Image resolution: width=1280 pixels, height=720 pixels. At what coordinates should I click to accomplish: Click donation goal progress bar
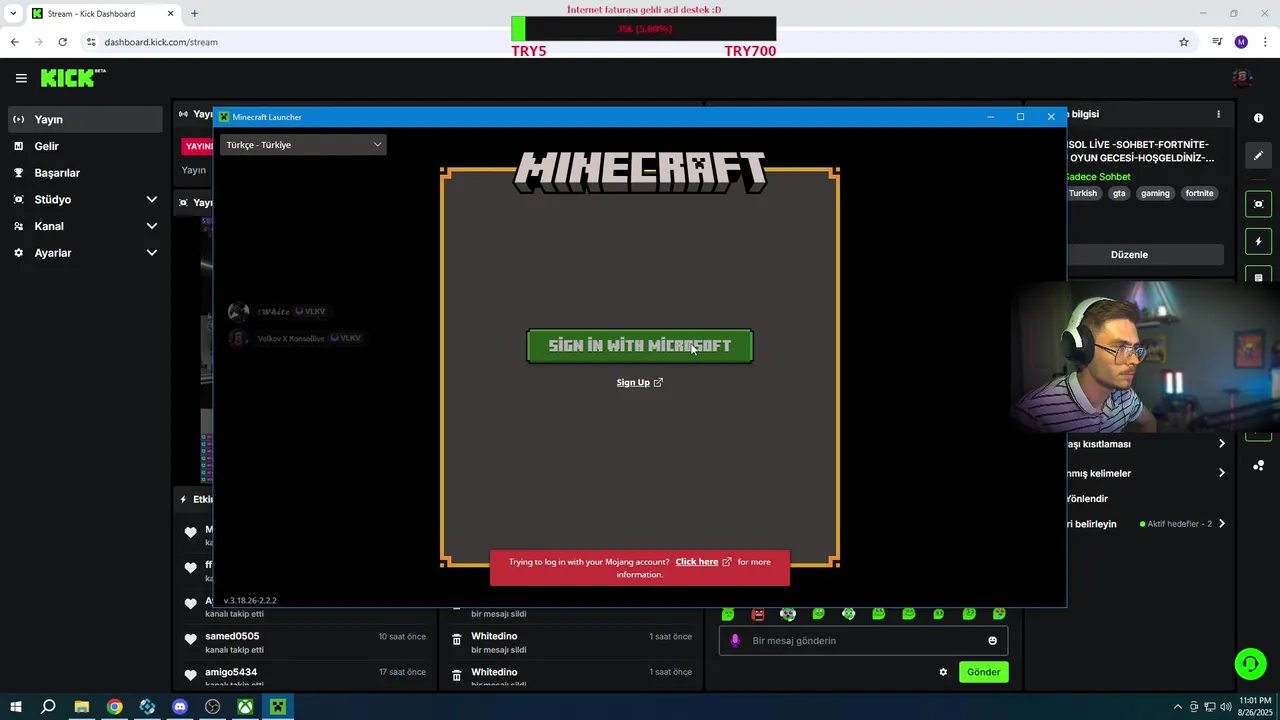point(643,29)
